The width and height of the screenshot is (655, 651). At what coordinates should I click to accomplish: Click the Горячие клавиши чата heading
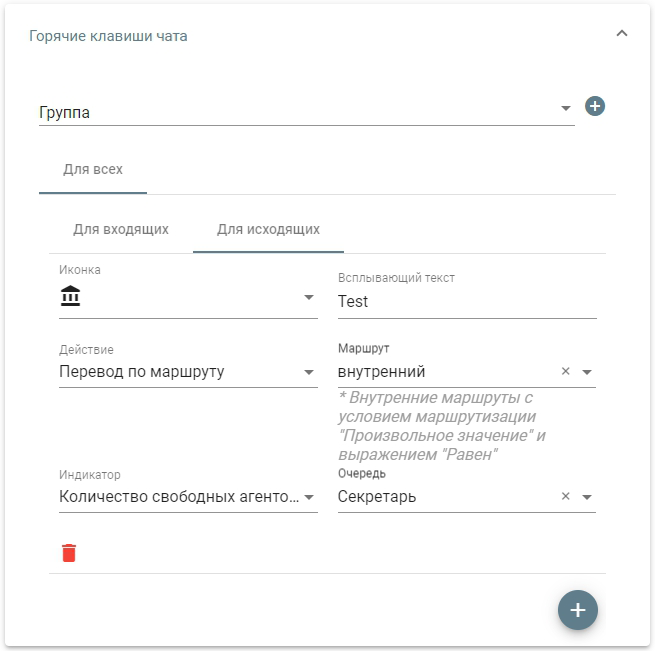coord(108,36)
